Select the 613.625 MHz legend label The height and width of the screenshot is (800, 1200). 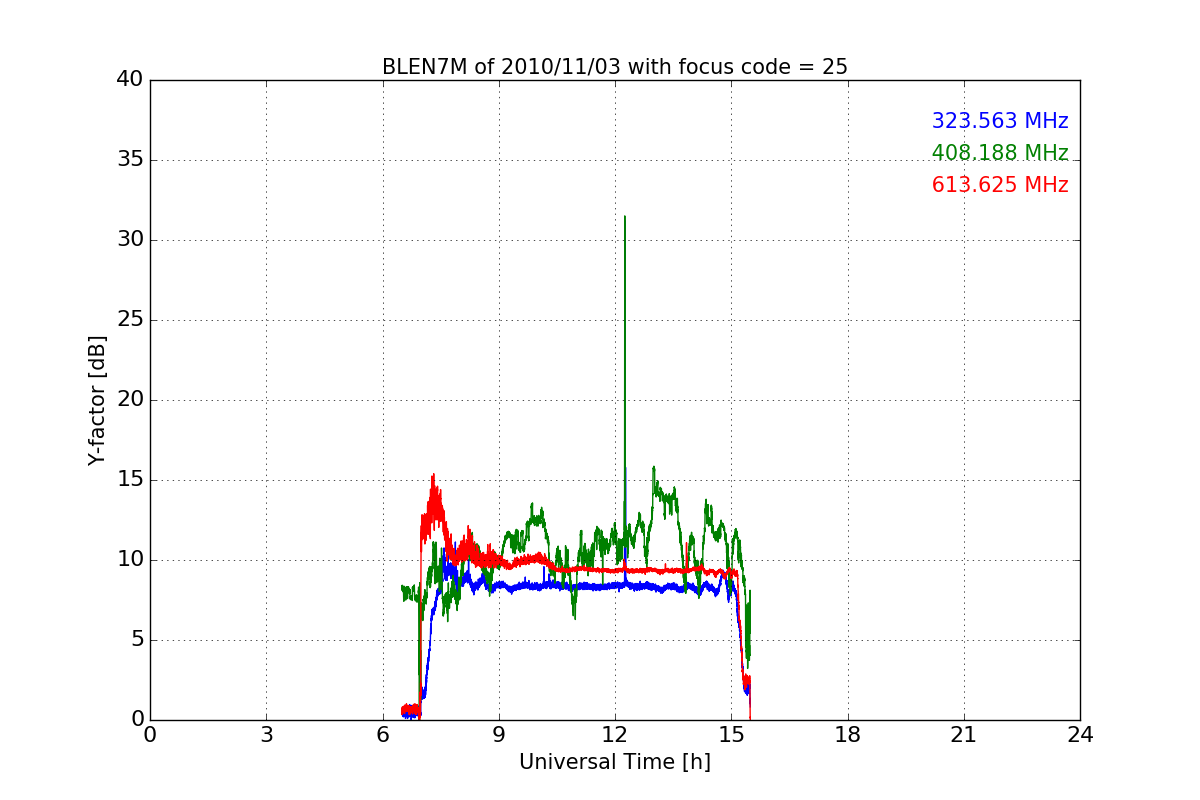1000,185
